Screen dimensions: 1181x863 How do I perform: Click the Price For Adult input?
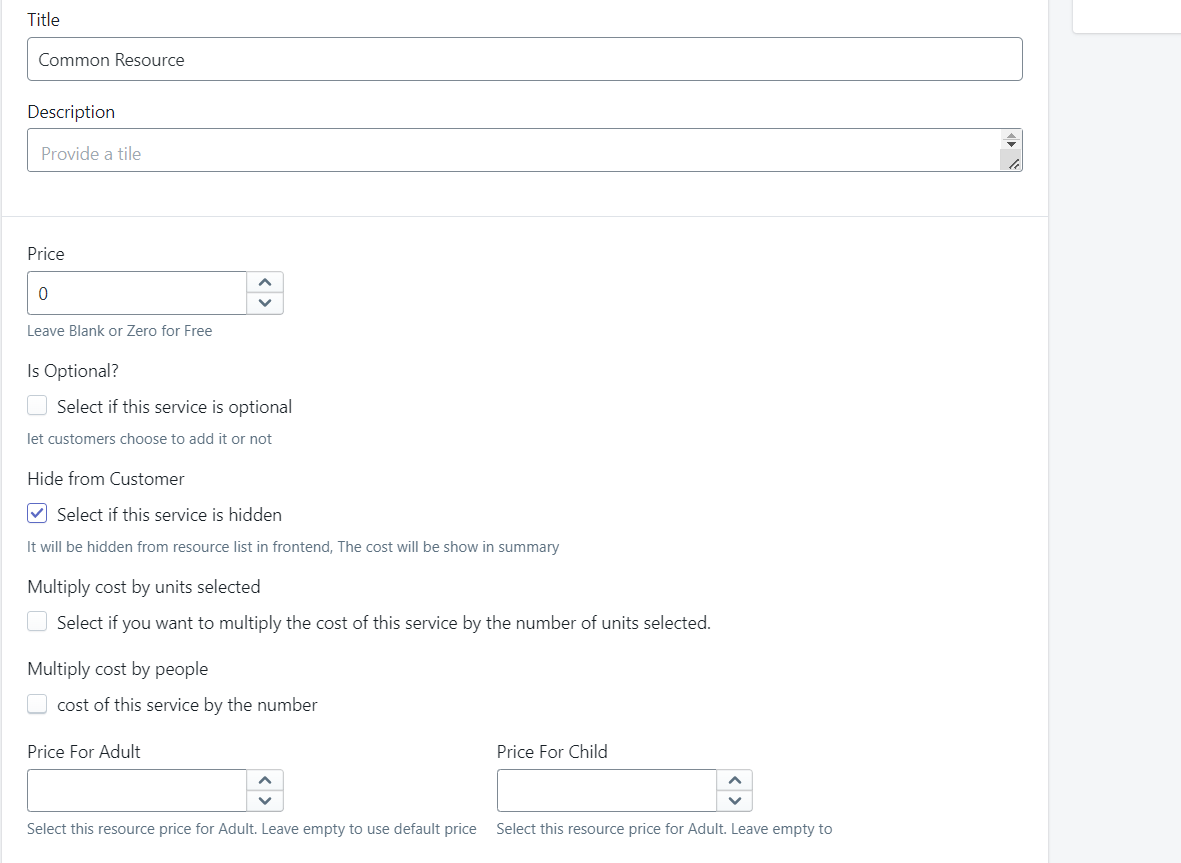tap(137, 791)
